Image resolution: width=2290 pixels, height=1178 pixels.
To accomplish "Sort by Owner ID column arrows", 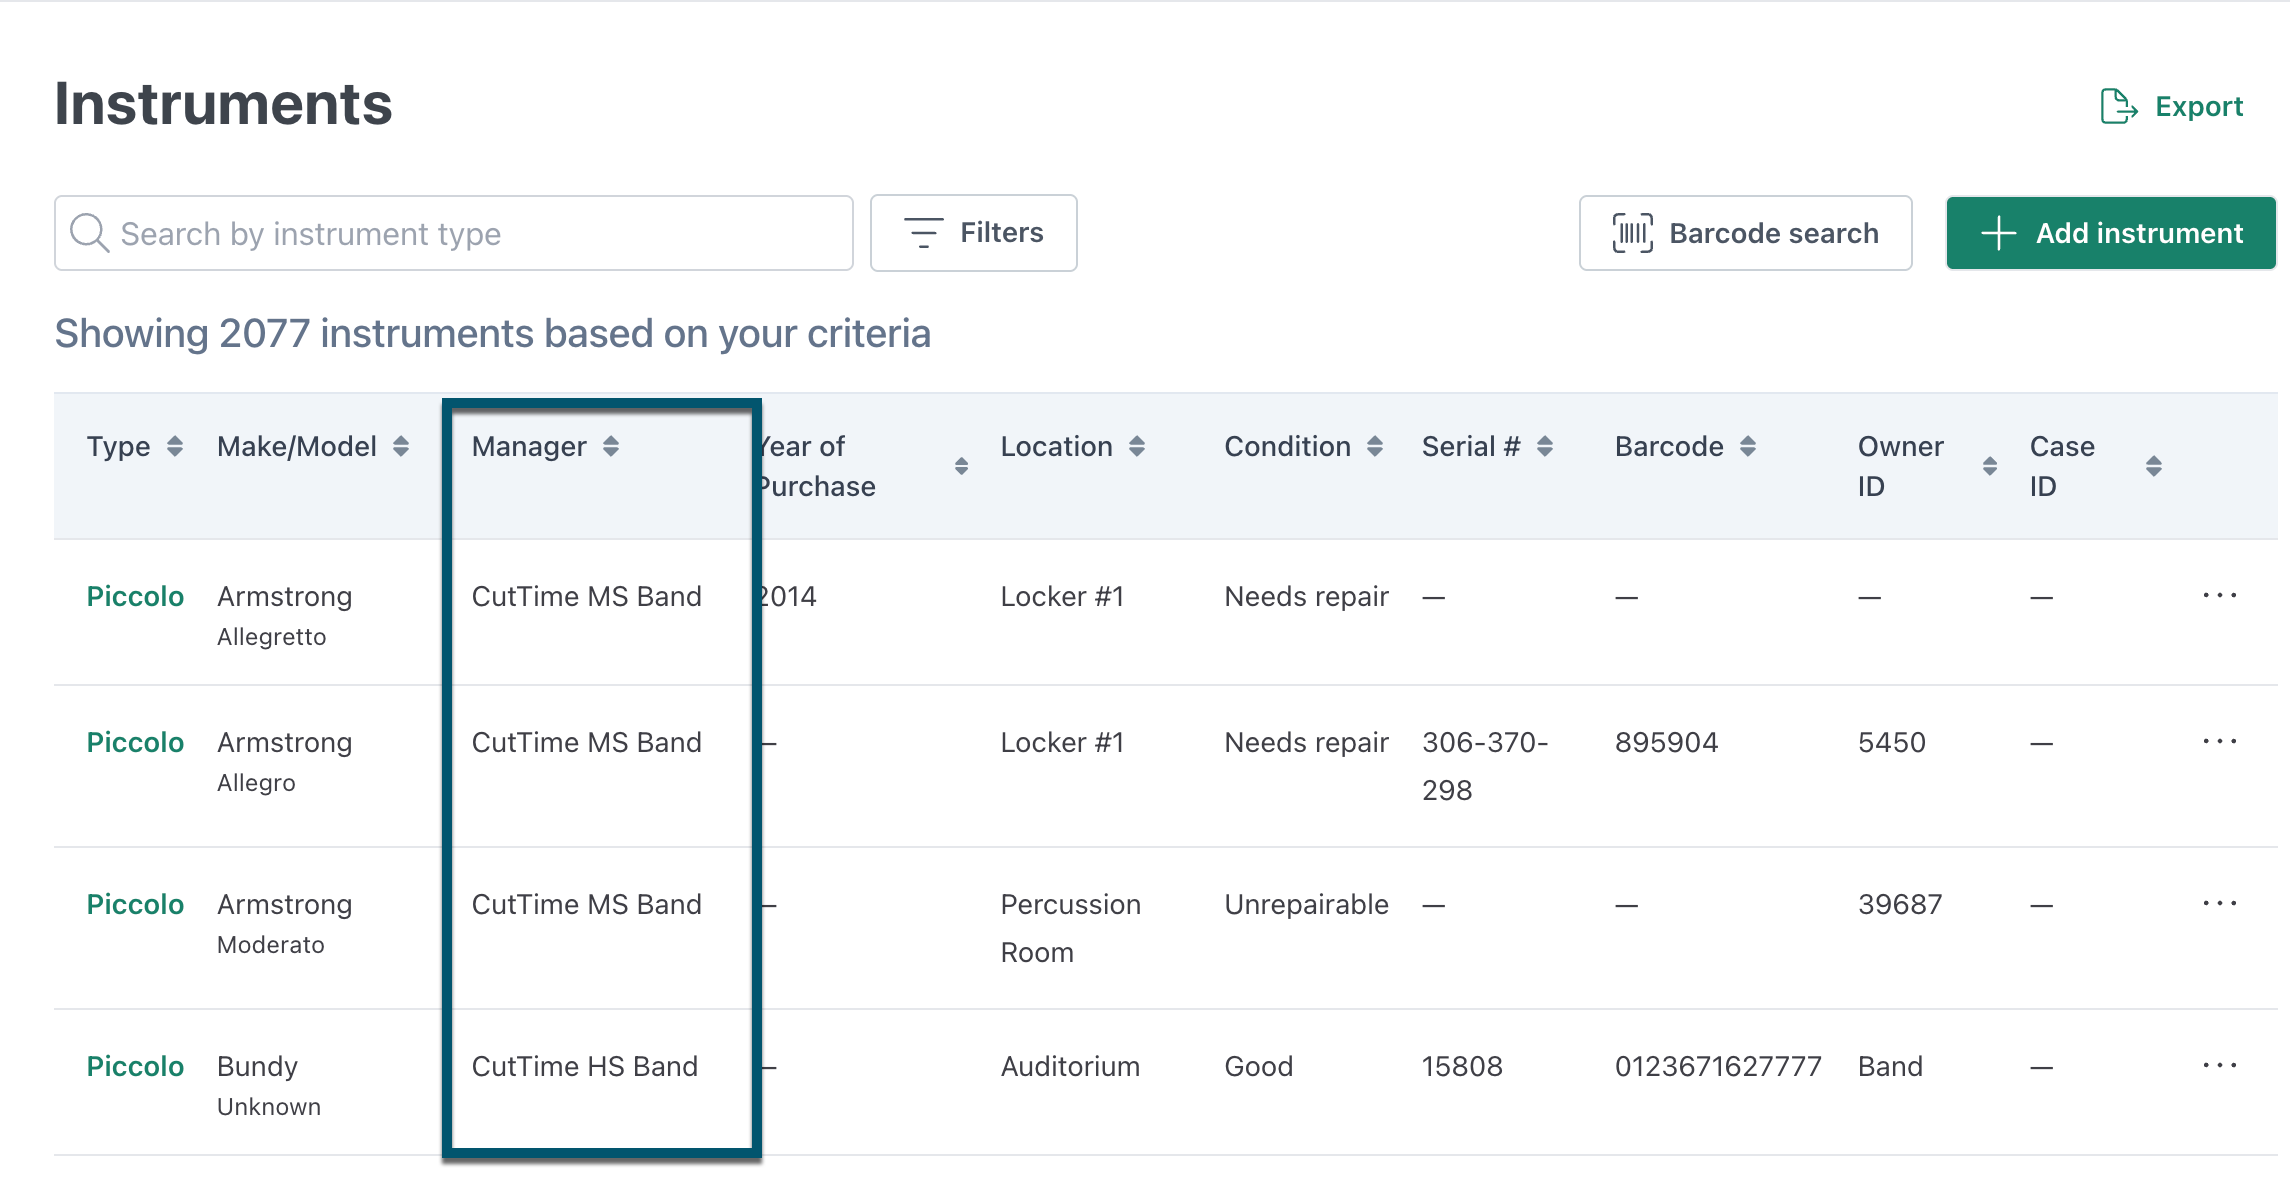I will coord(1990,466).
